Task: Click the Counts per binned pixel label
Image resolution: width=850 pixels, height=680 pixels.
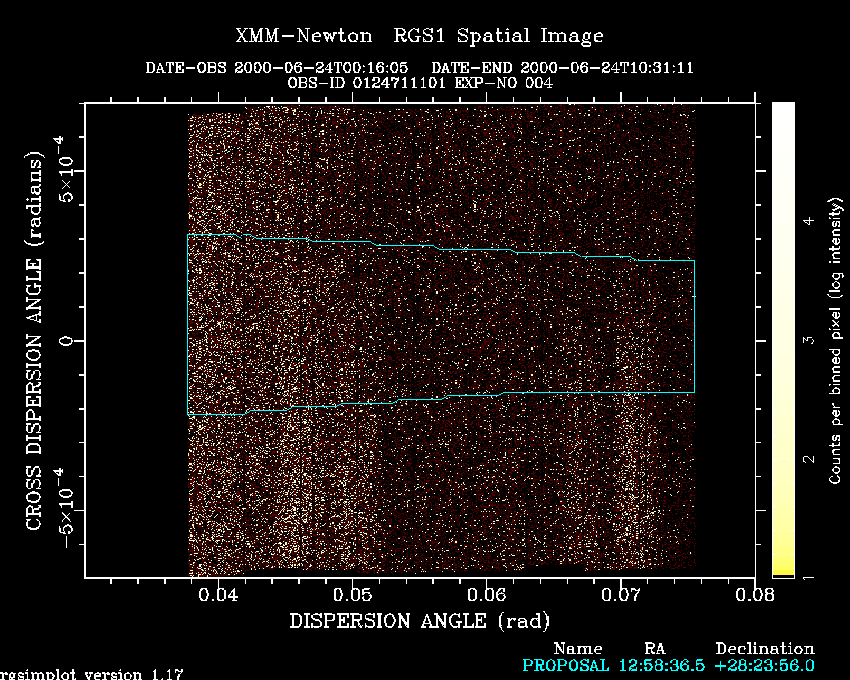Action: coord(834,340)
